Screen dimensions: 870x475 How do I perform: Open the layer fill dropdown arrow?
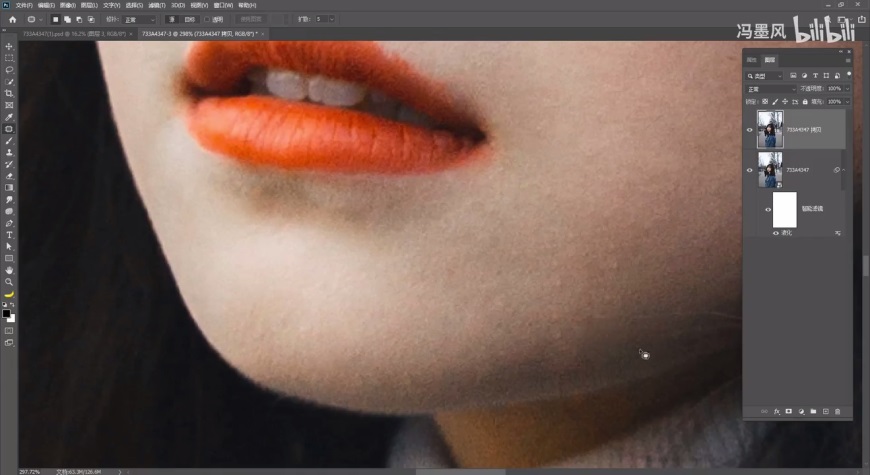pyautogui.click(x=847, y=102)
